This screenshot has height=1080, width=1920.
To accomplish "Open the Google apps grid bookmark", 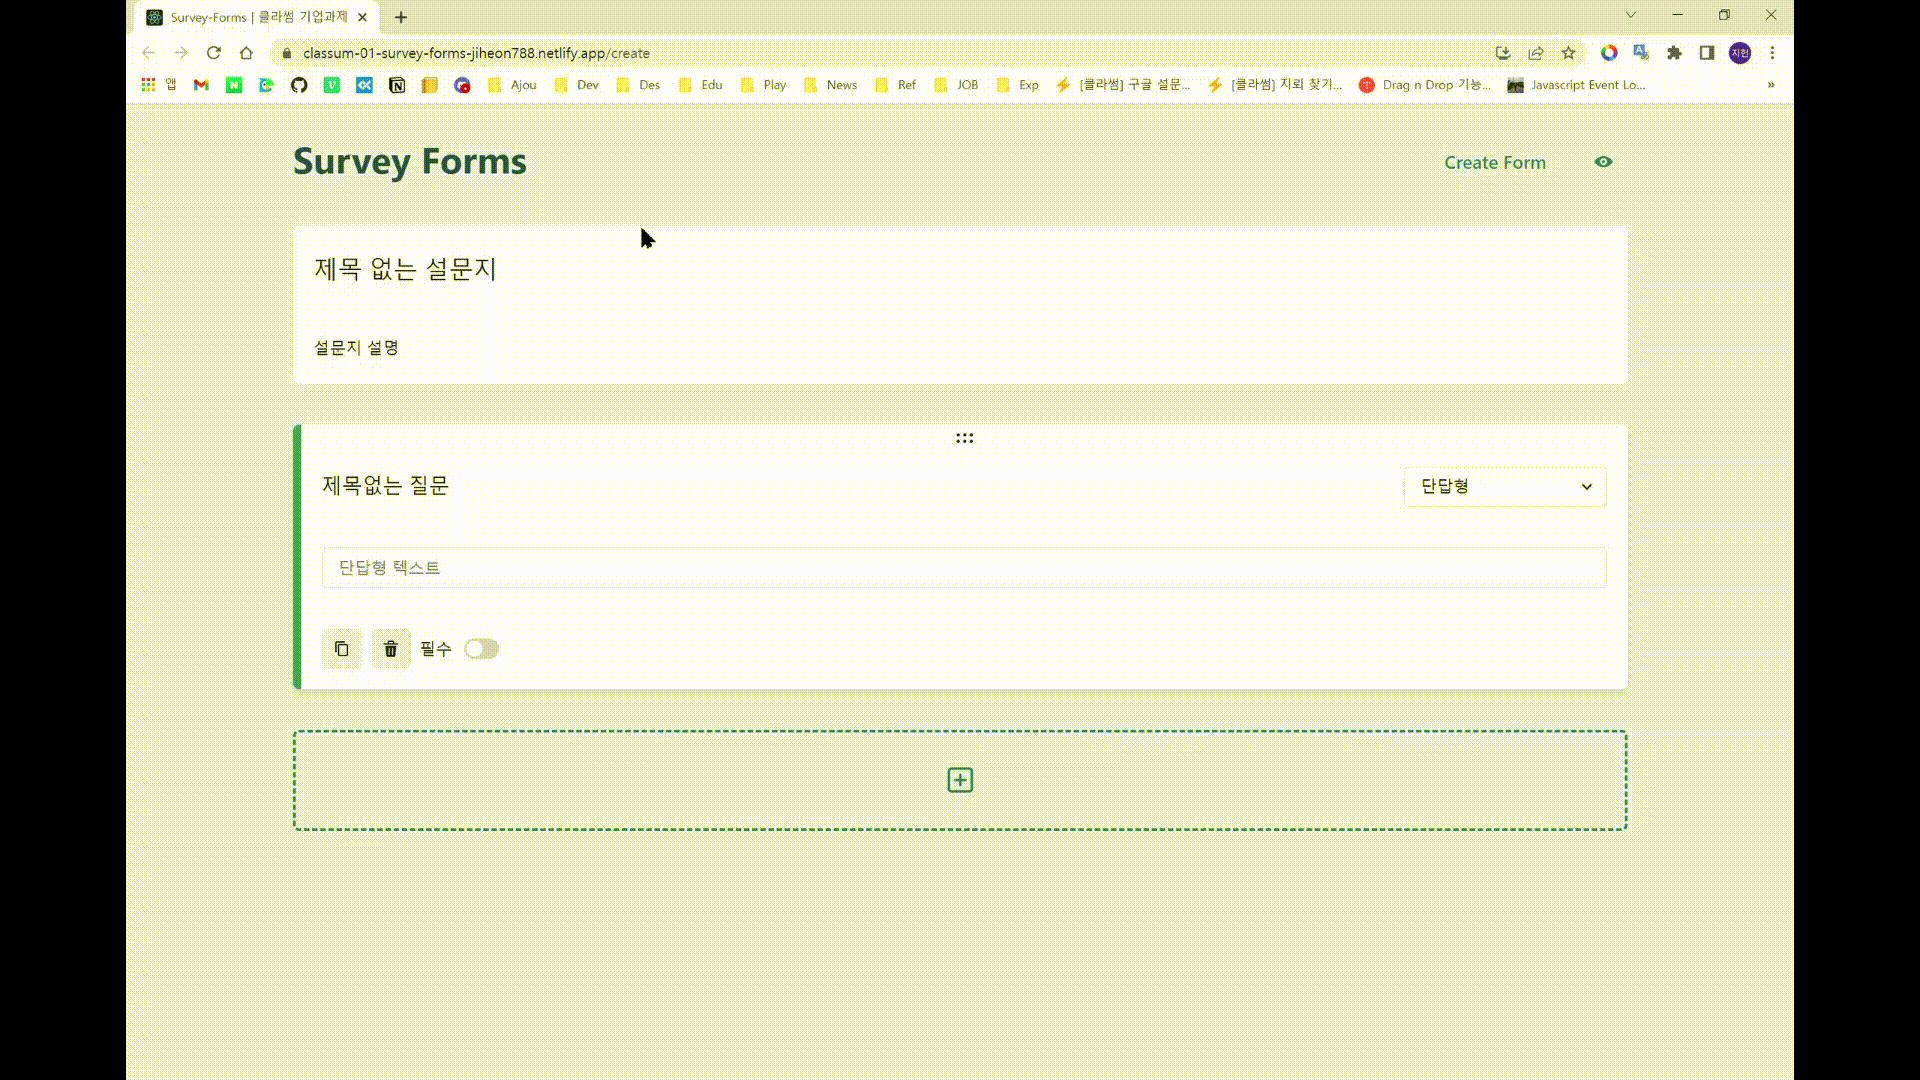I will [148, 85].
